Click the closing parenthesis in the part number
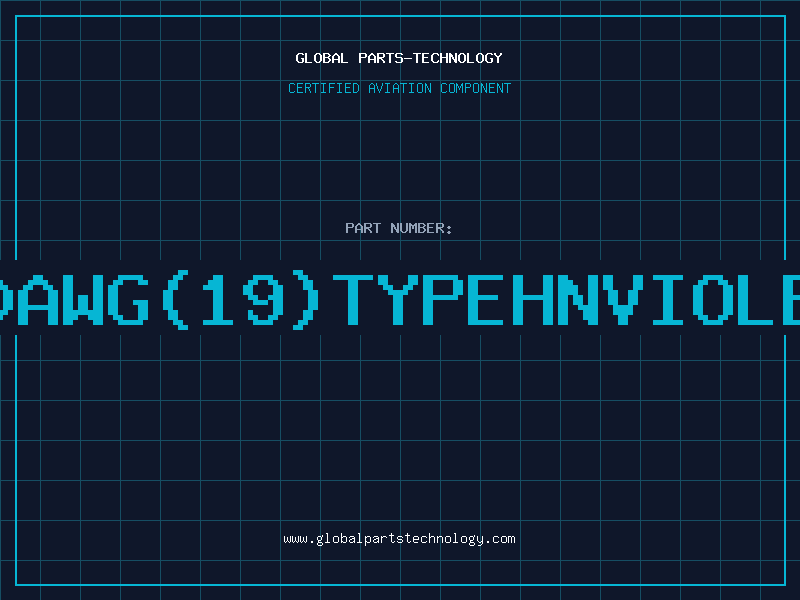 point(306,299)
